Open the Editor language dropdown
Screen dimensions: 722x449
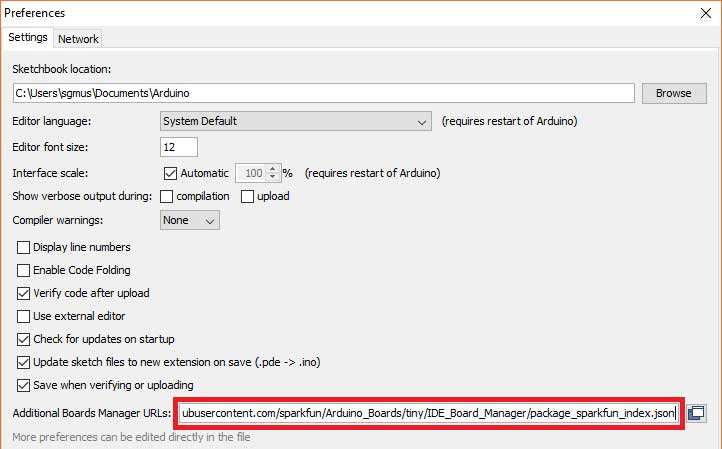[296, 121]
